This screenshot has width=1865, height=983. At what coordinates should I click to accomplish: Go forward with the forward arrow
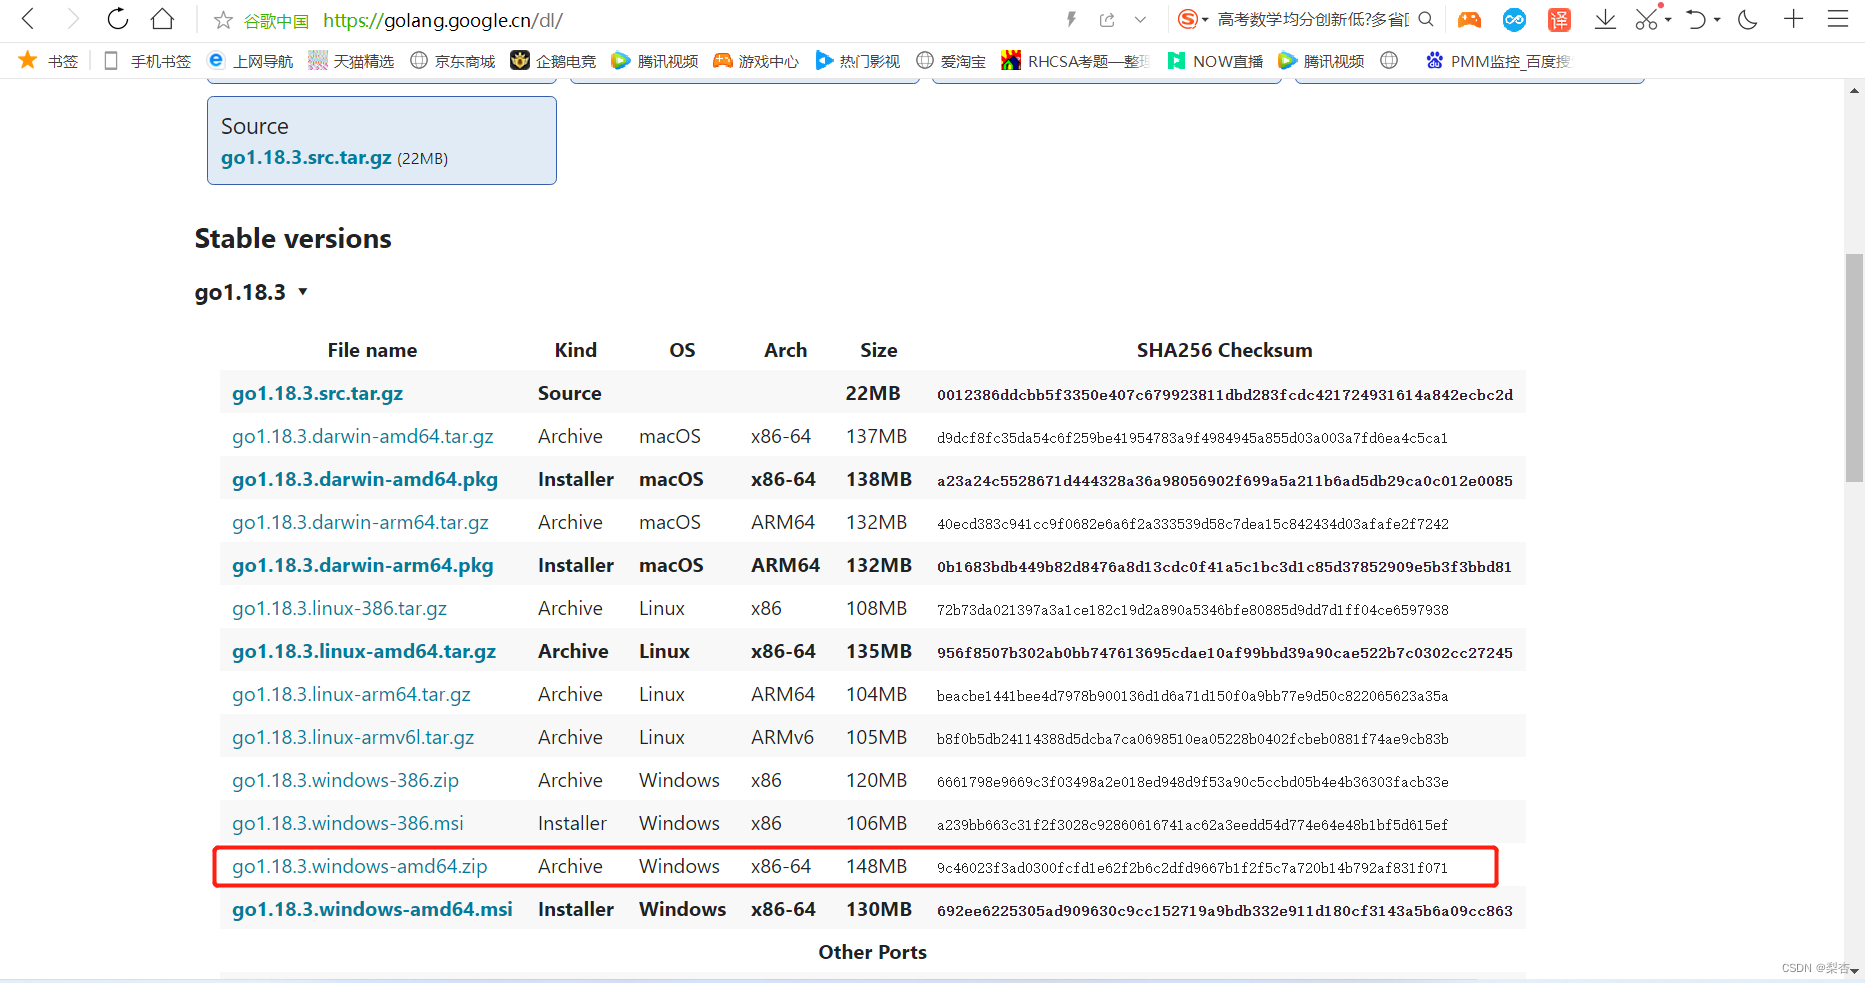tap(72, 19)
